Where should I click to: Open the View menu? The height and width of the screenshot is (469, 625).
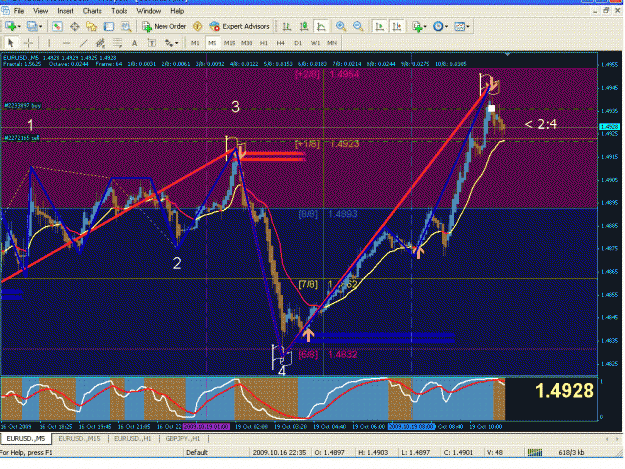tap(40, 11)
